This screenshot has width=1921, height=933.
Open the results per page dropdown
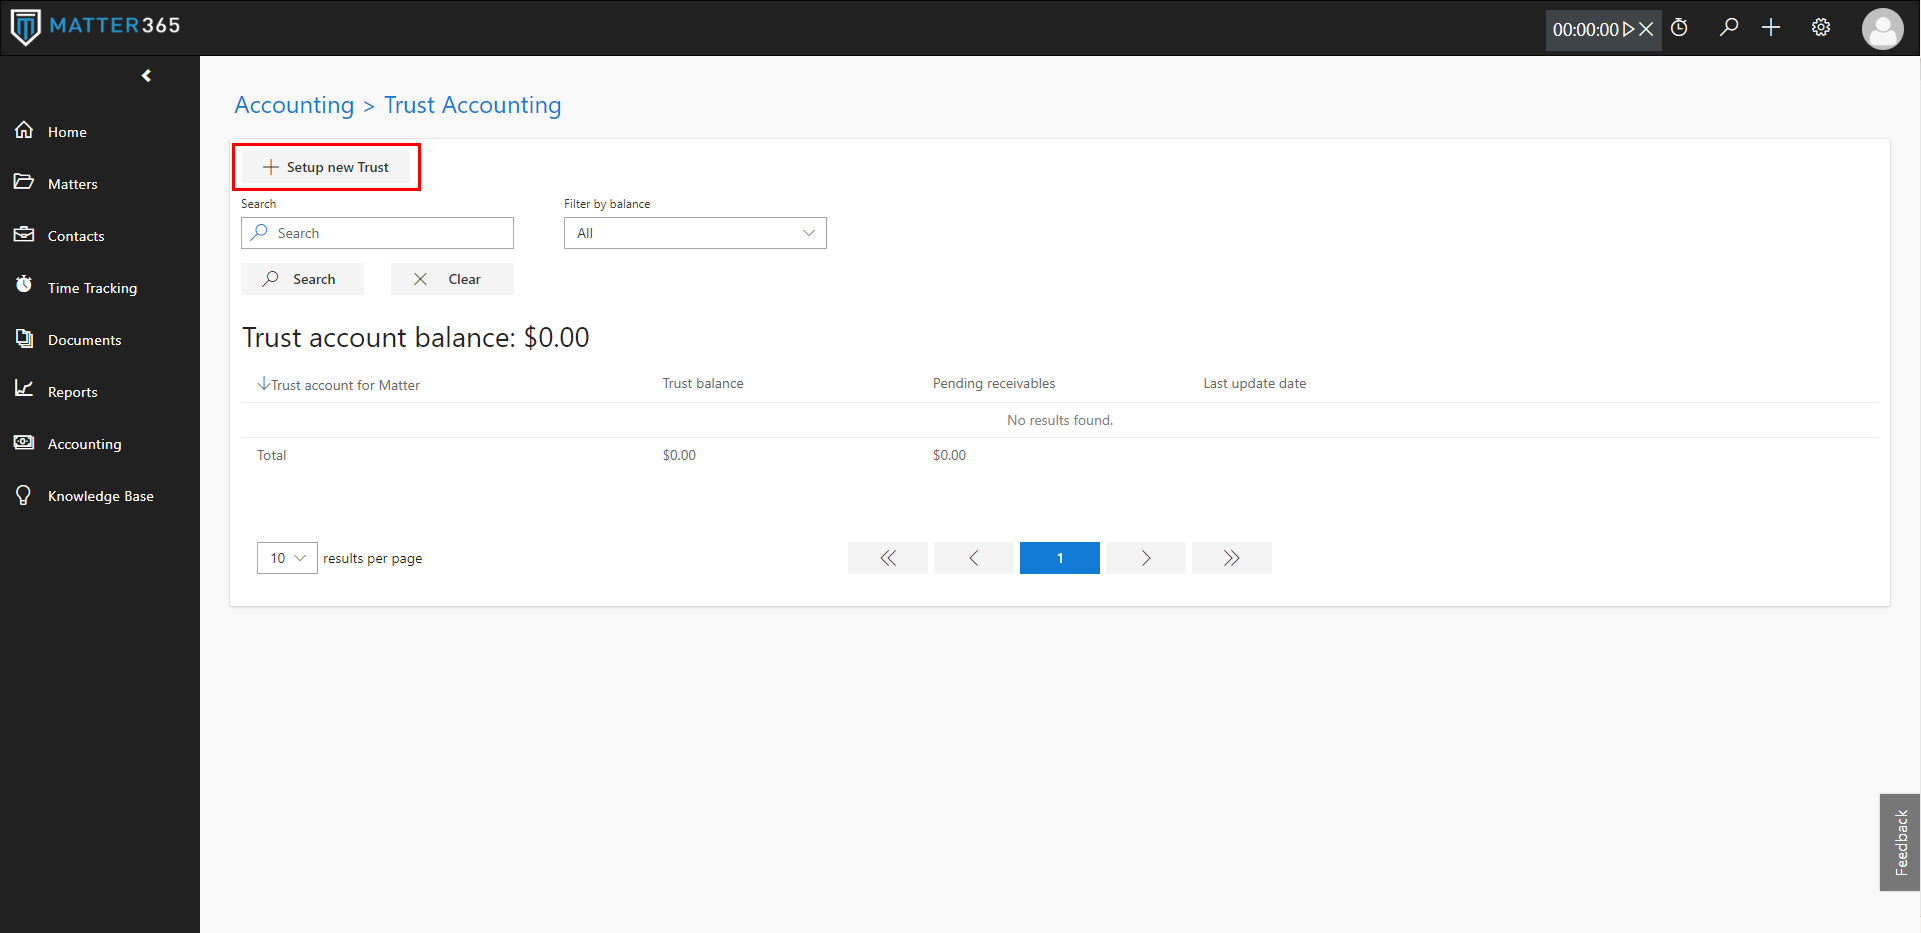click(287, 558)
